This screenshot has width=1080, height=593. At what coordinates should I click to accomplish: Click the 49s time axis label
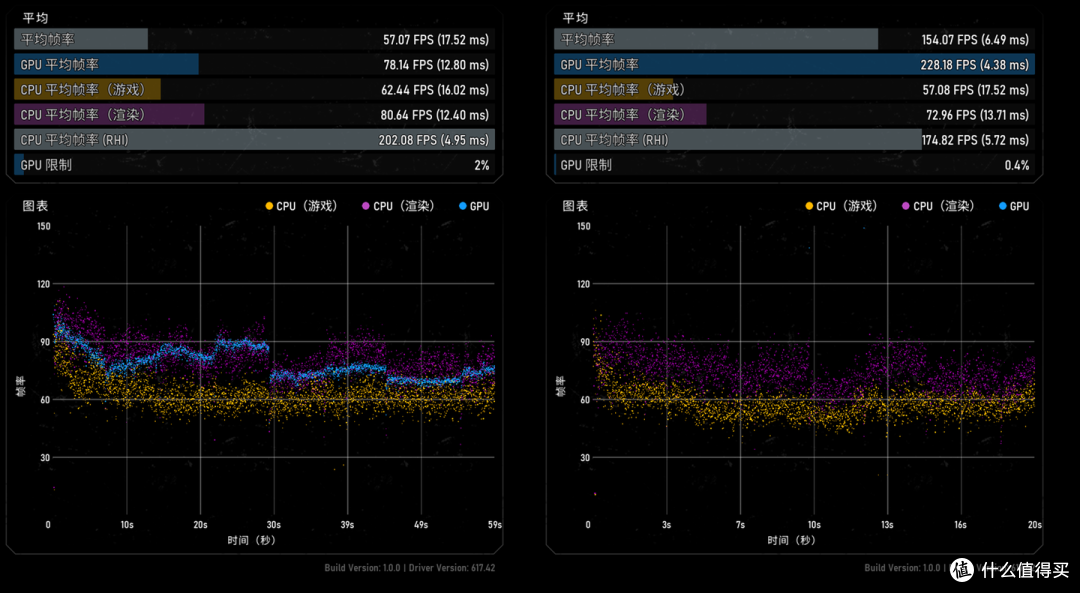pyautogui.click(x=421, y=525)
